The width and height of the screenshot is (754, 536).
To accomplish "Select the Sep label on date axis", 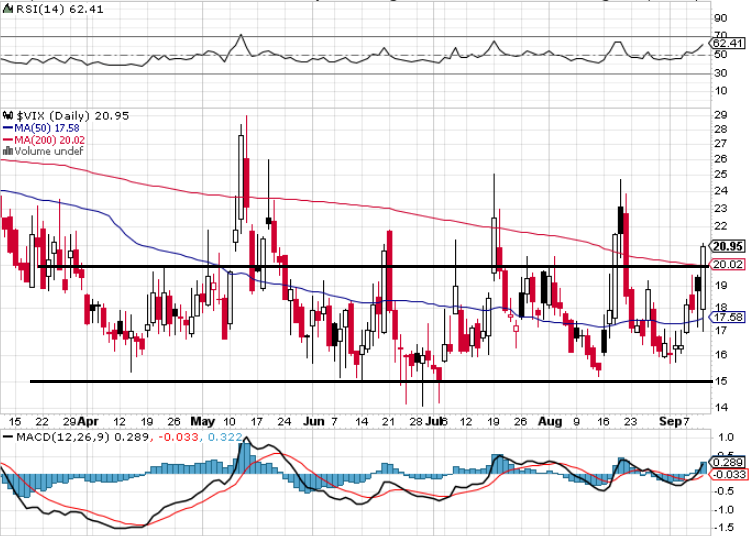I will 670,422.
